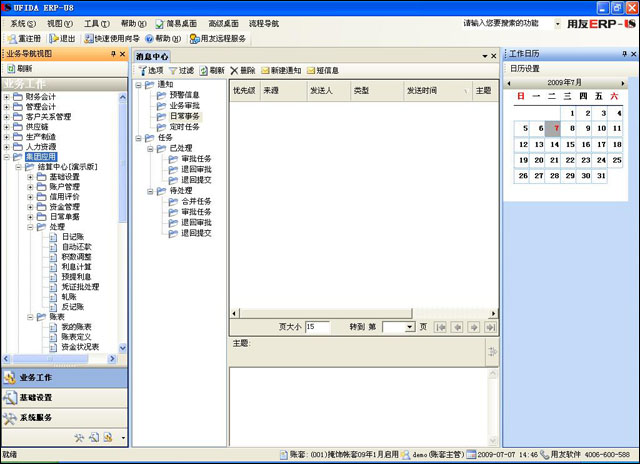The width and height of the screenshot is (640, 464).
Task: Collapse the 通知 node in message tree
Action: (x=138, y=85)
